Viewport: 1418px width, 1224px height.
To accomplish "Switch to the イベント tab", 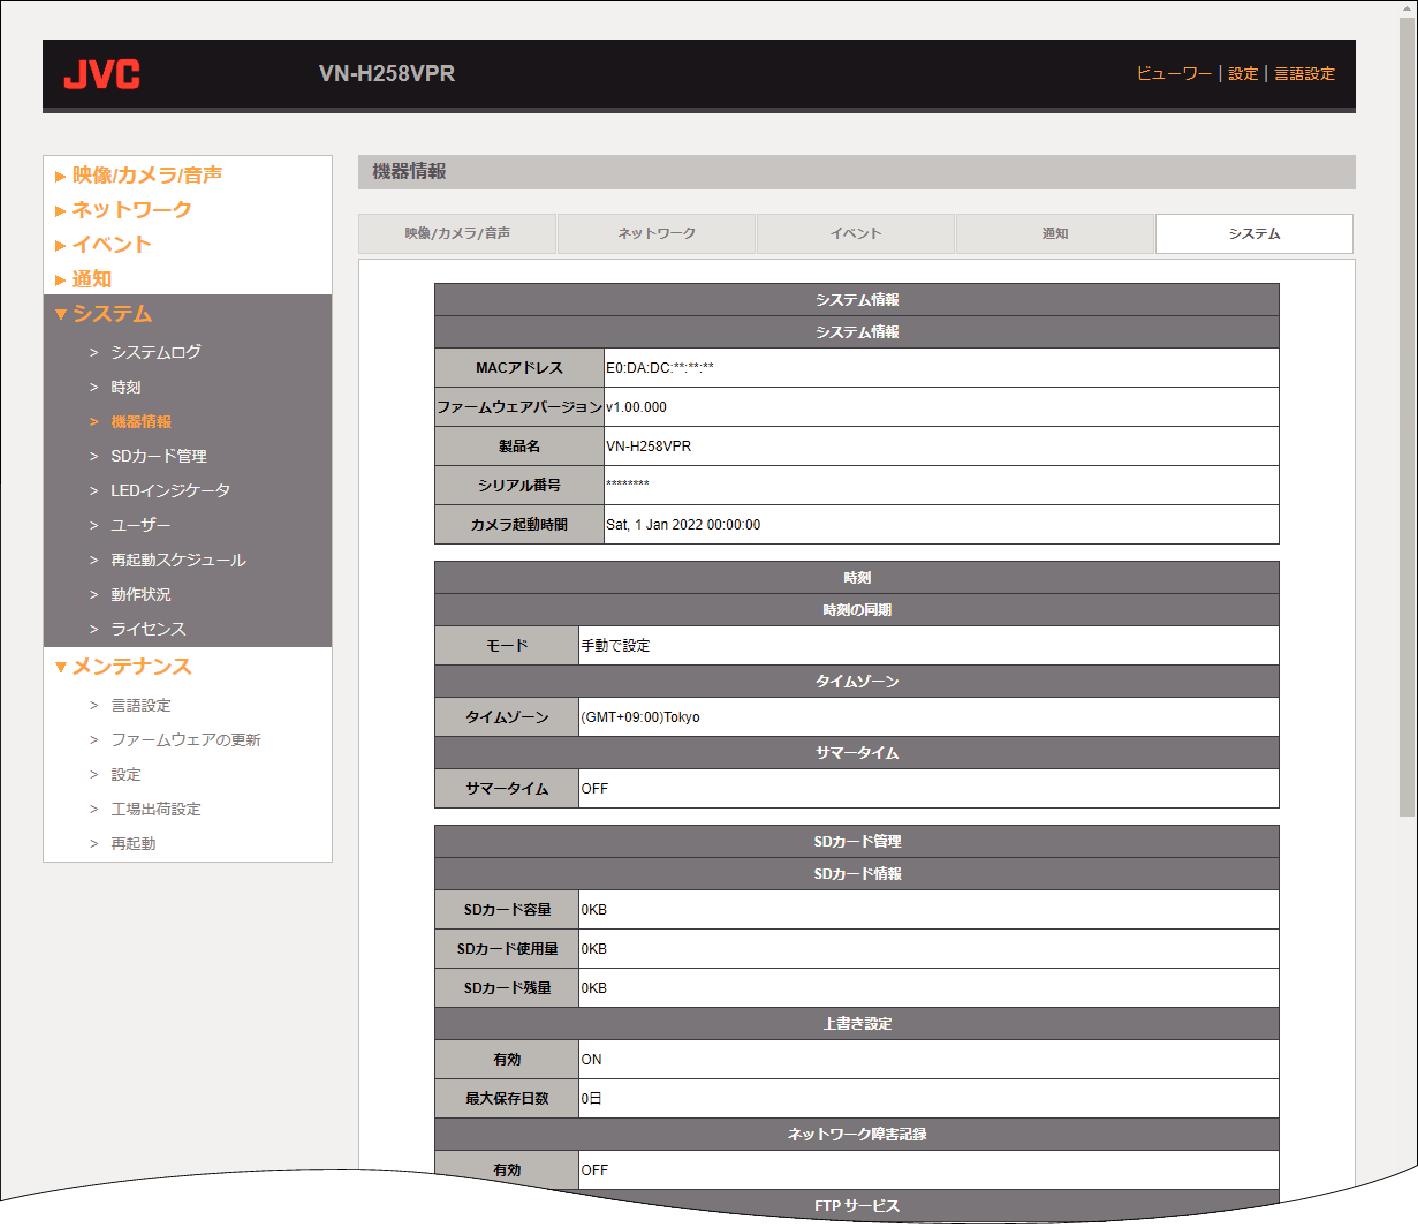I will [x=856, y=233].
